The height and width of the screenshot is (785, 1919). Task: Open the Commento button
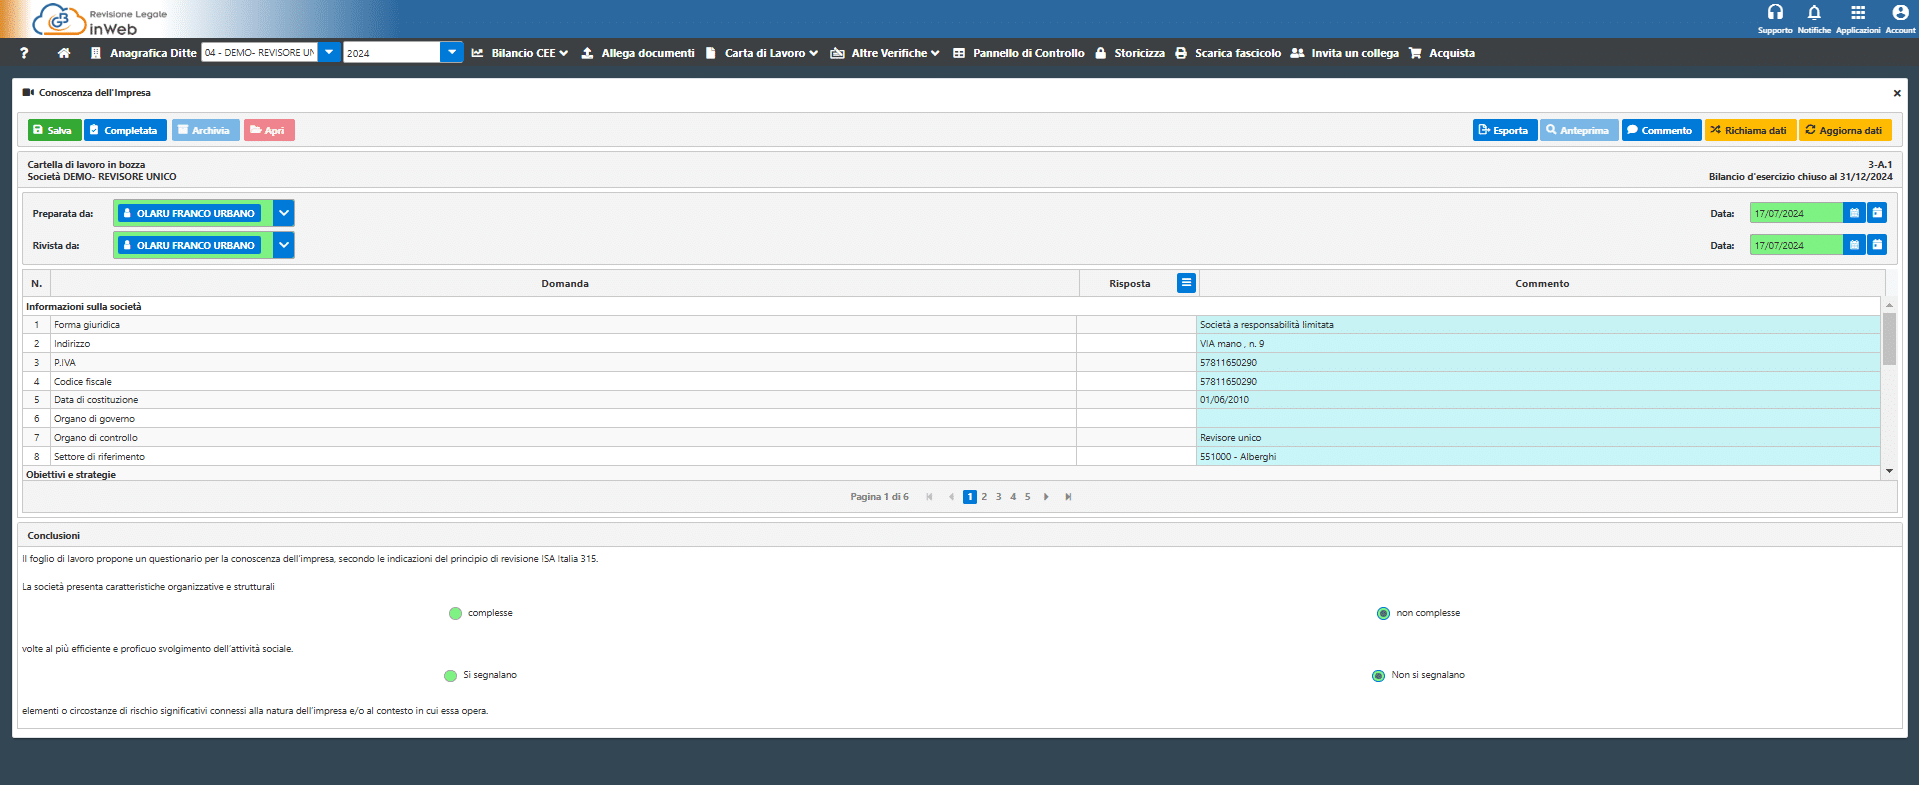pos(1661,130)
